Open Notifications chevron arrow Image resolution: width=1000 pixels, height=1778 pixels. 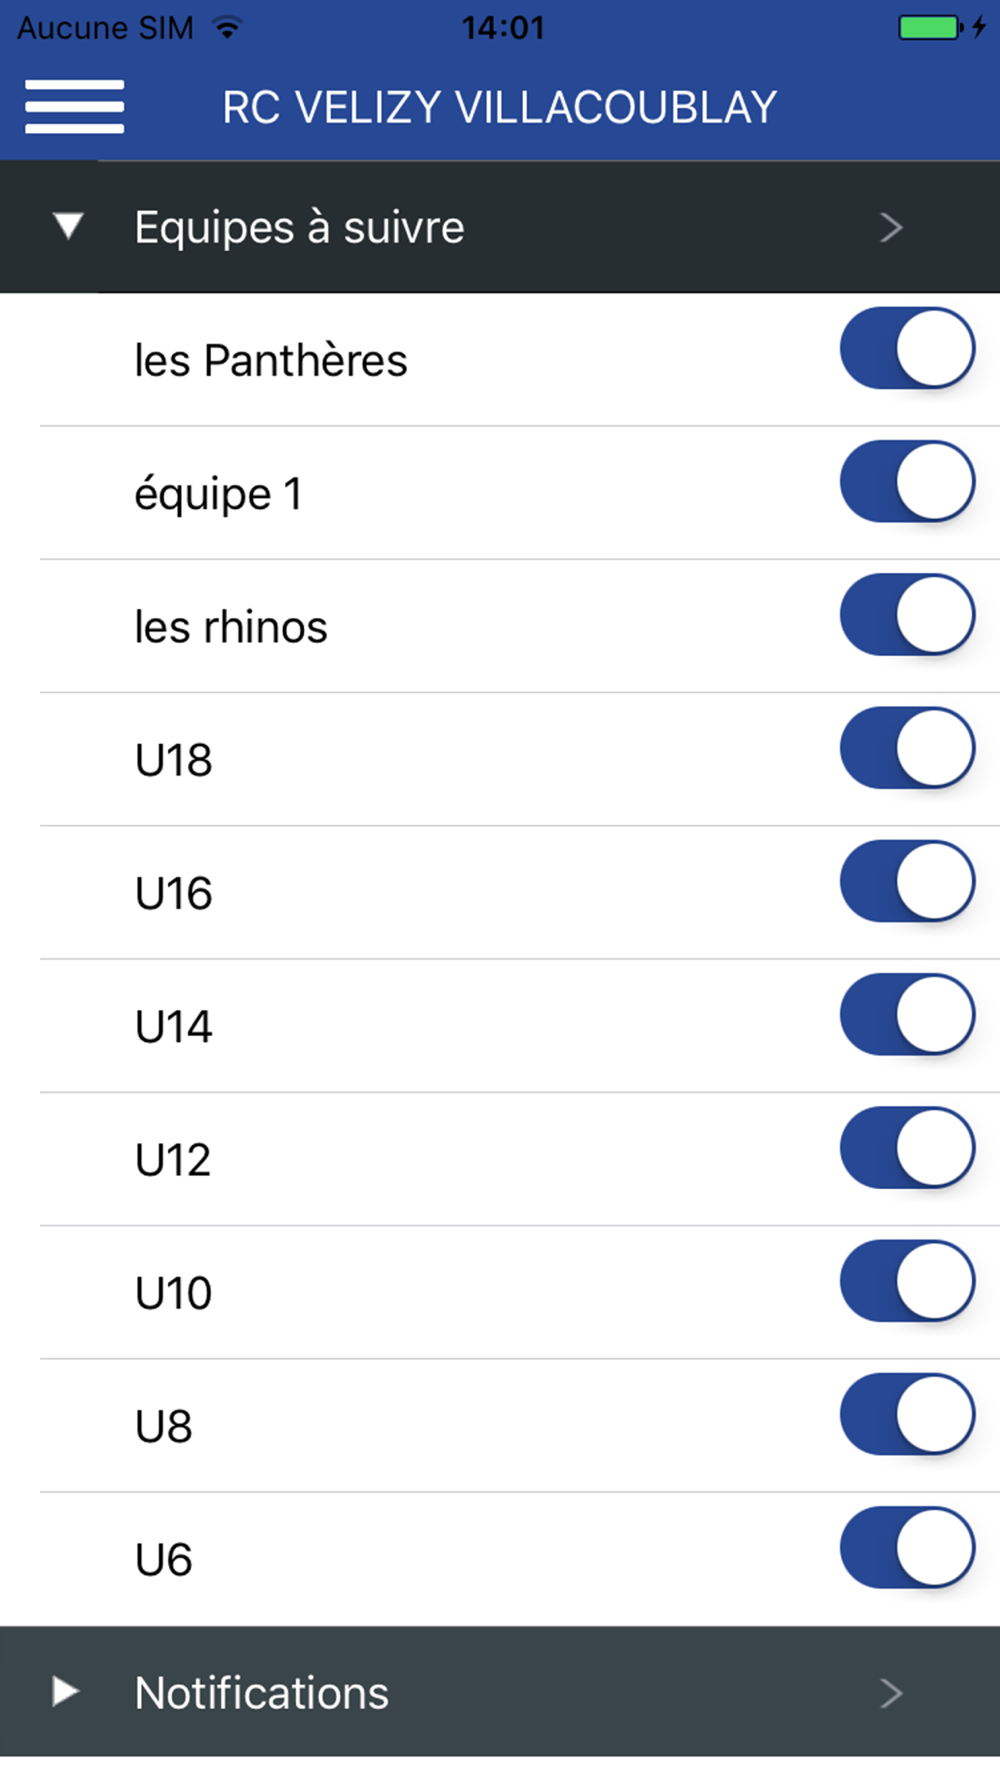point(891,1693)
